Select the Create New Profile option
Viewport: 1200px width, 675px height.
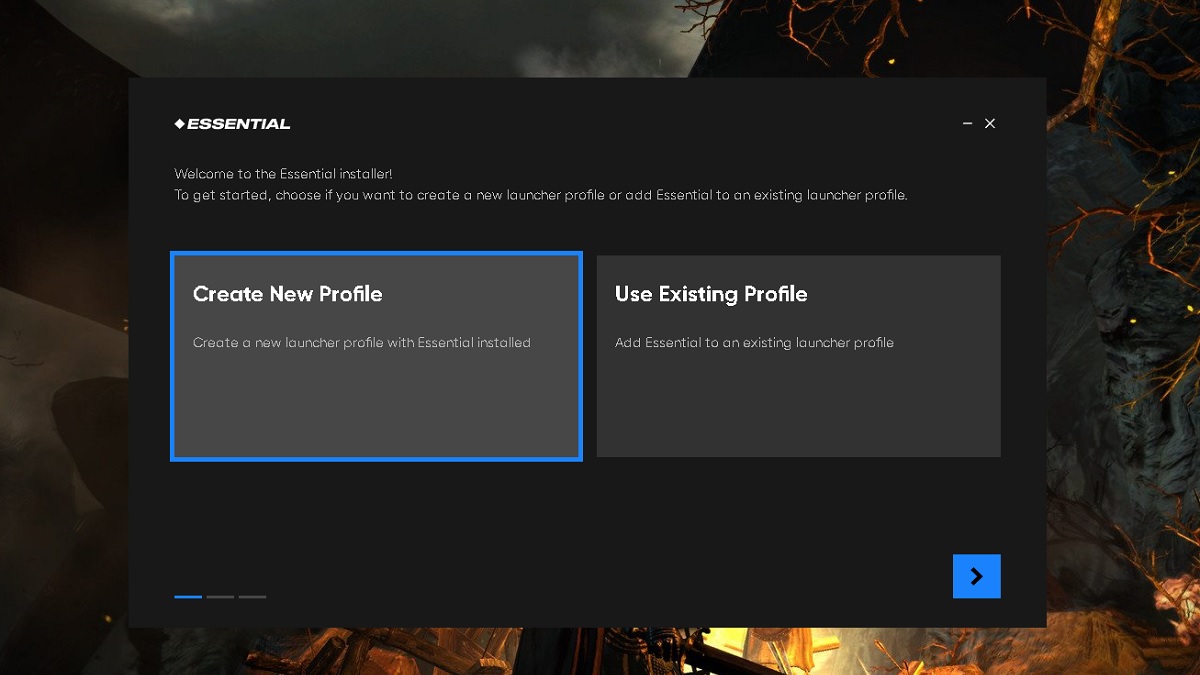click(376, 356)
